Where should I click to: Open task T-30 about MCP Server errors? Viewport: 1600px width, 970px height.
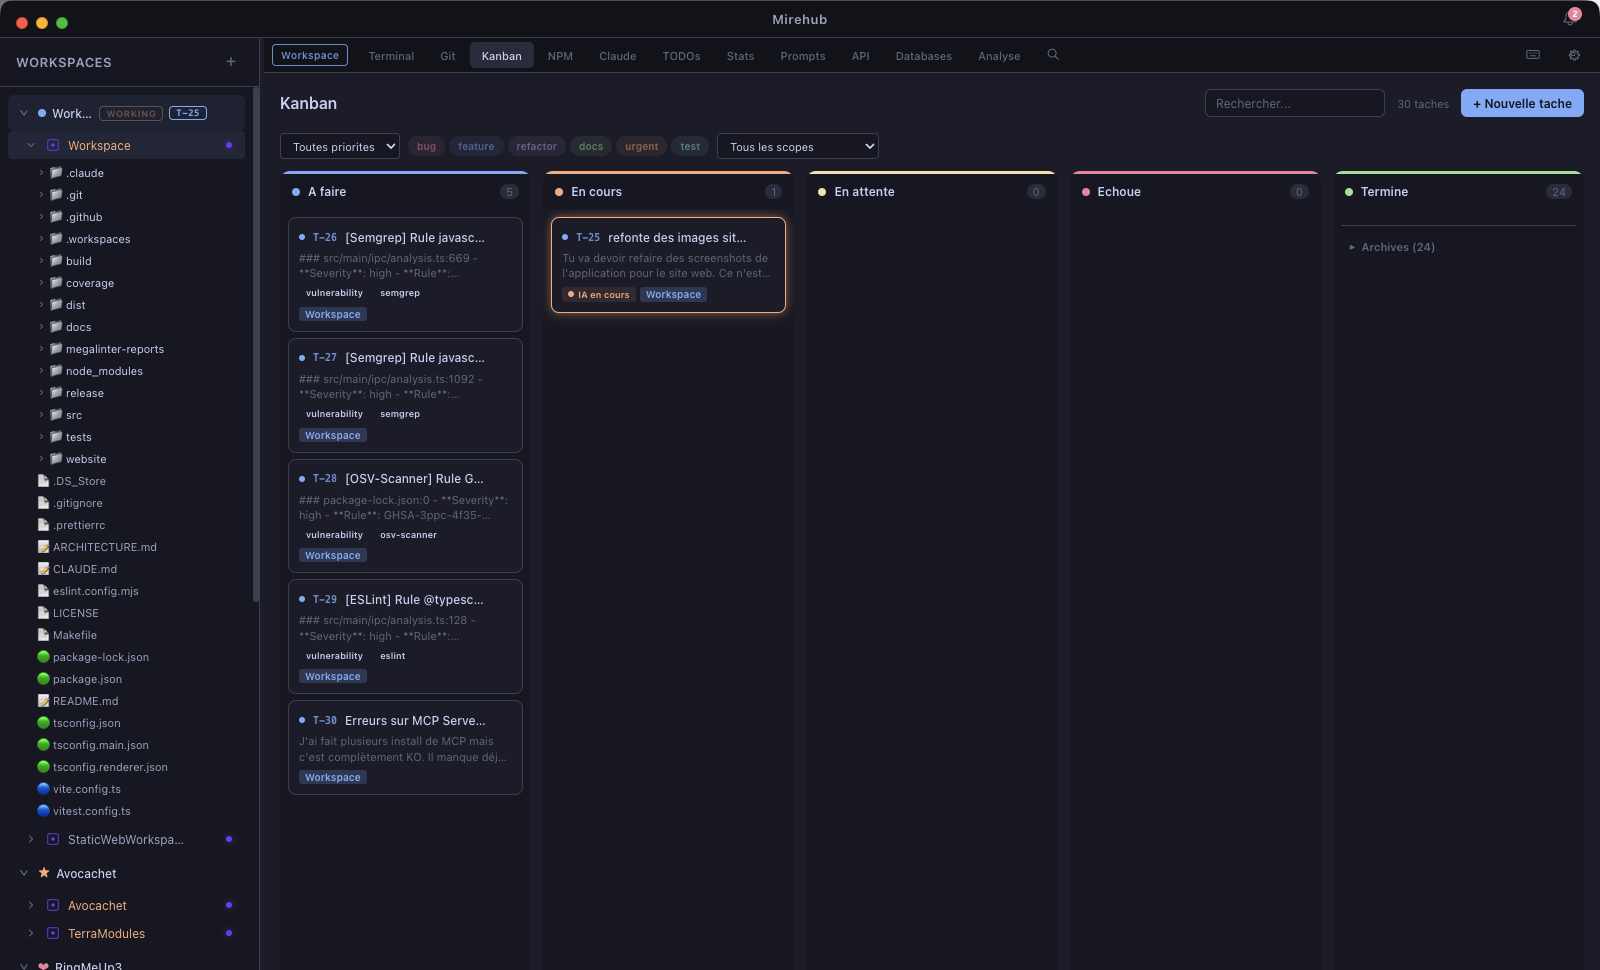pyautogui.click(x=405, y=747)
